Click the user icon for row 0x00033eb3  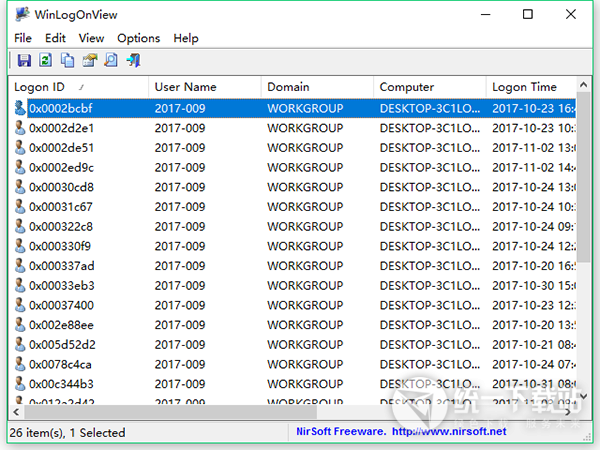(20, 285)
